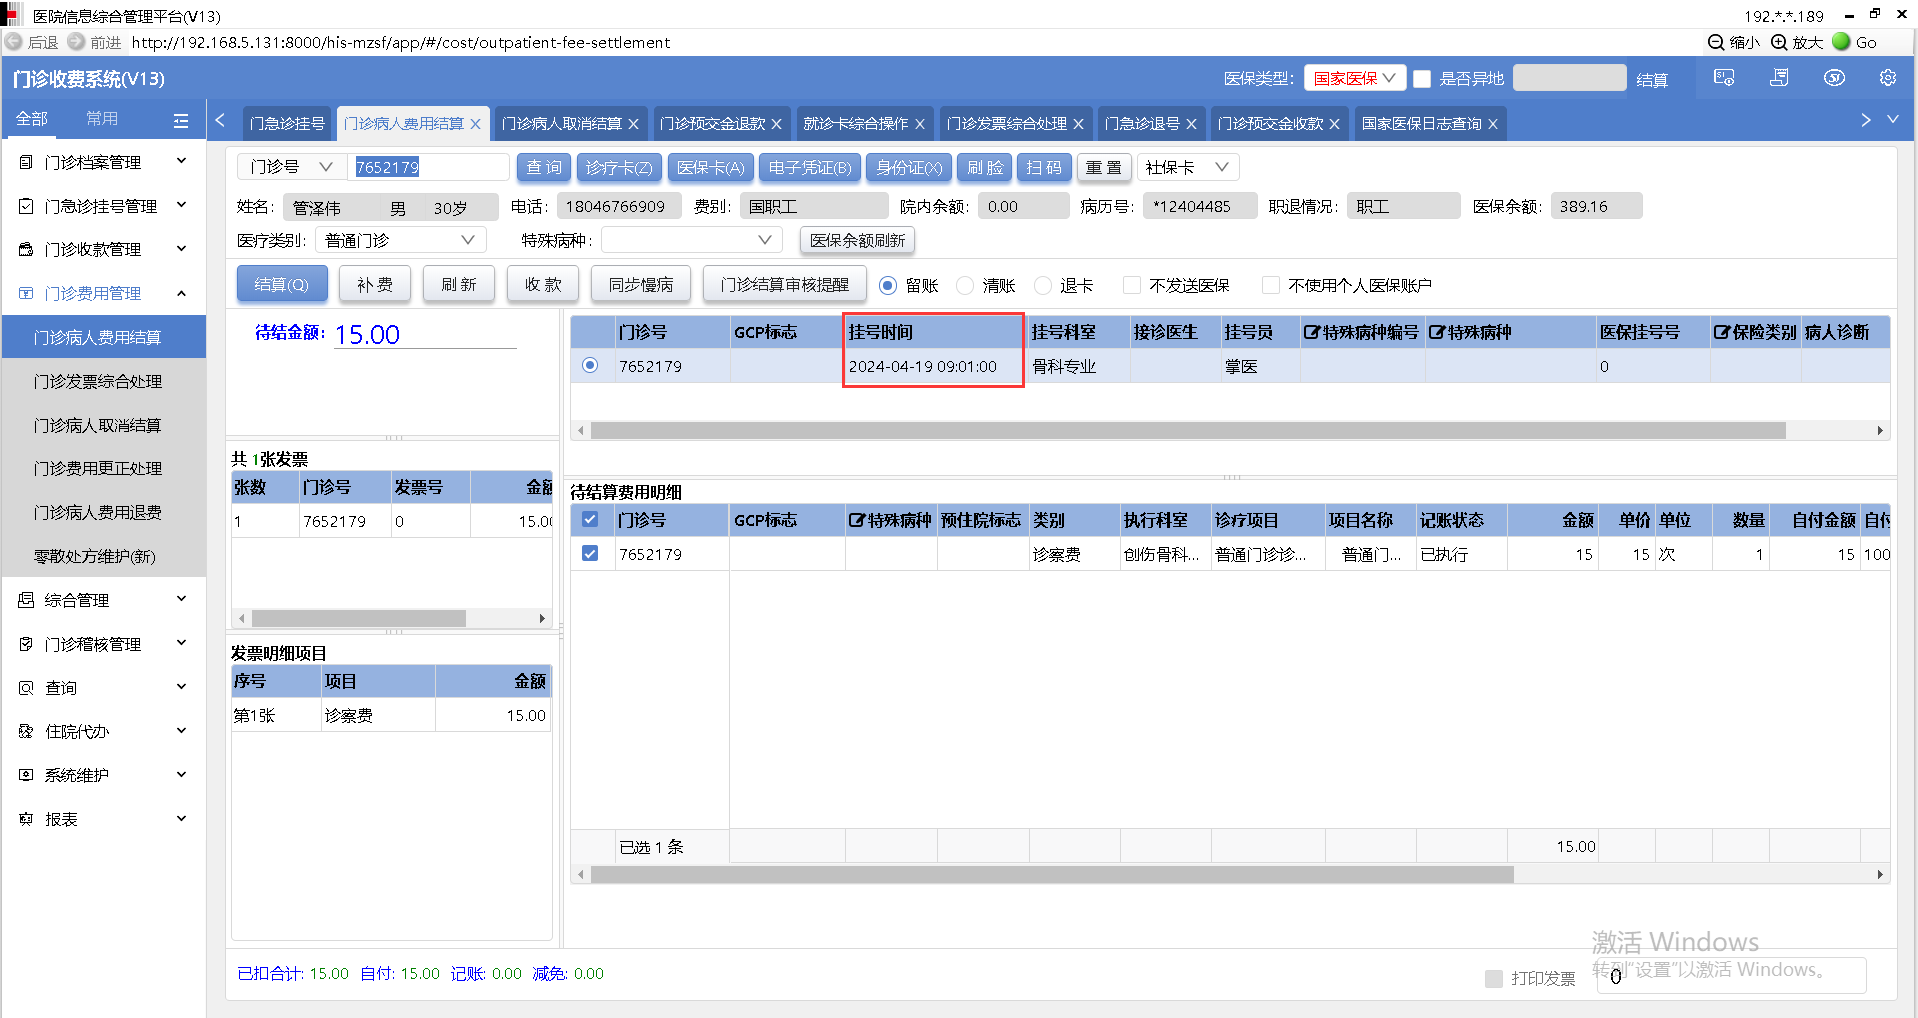Open the 医保类型 dropdown
Screen dimensions: 1918x1018
[1356, 78]
